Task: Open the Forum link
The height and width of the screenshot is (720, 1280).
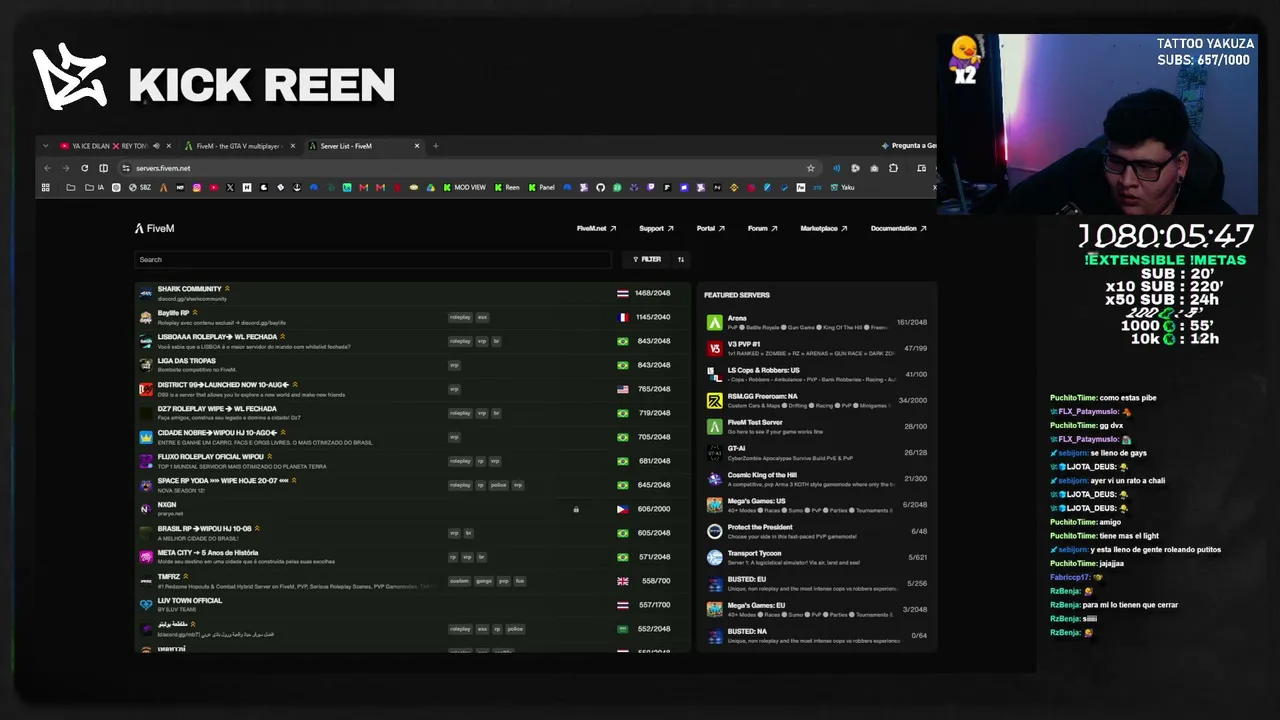Action: tap(762, 228)
